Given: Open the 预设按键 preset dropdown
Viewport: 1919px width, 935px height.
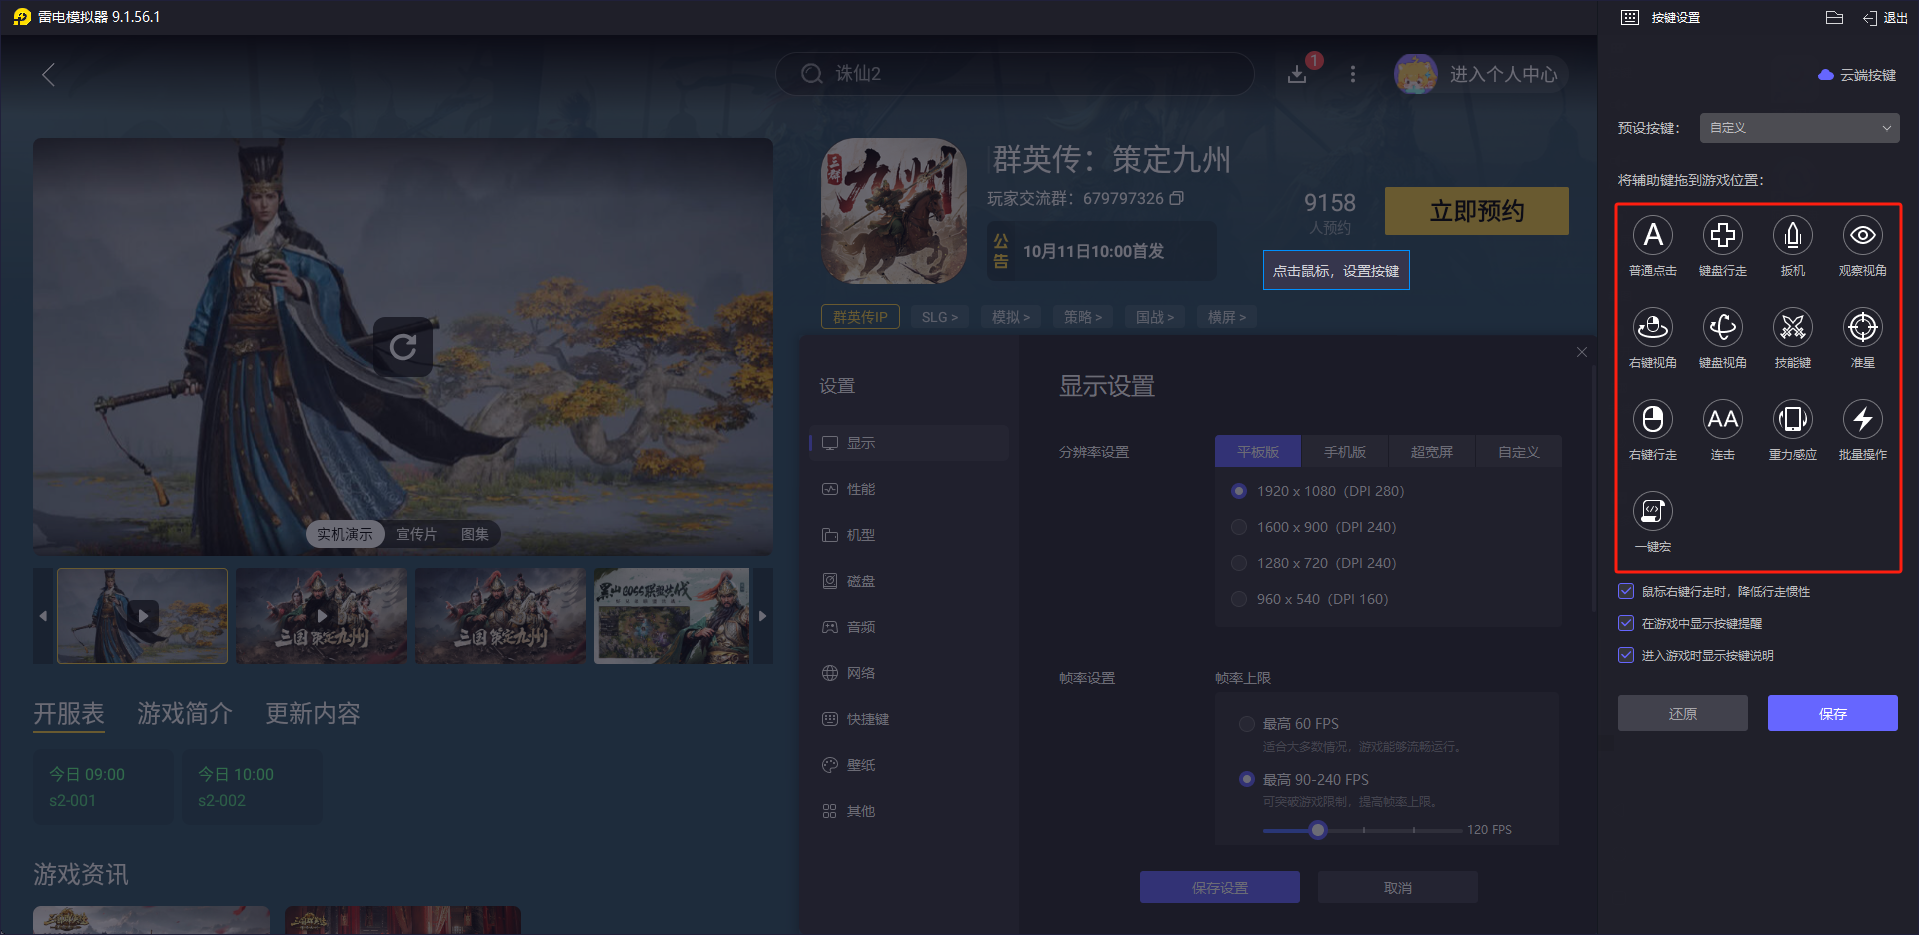Looking at the screenshot, I should 1798,127.
